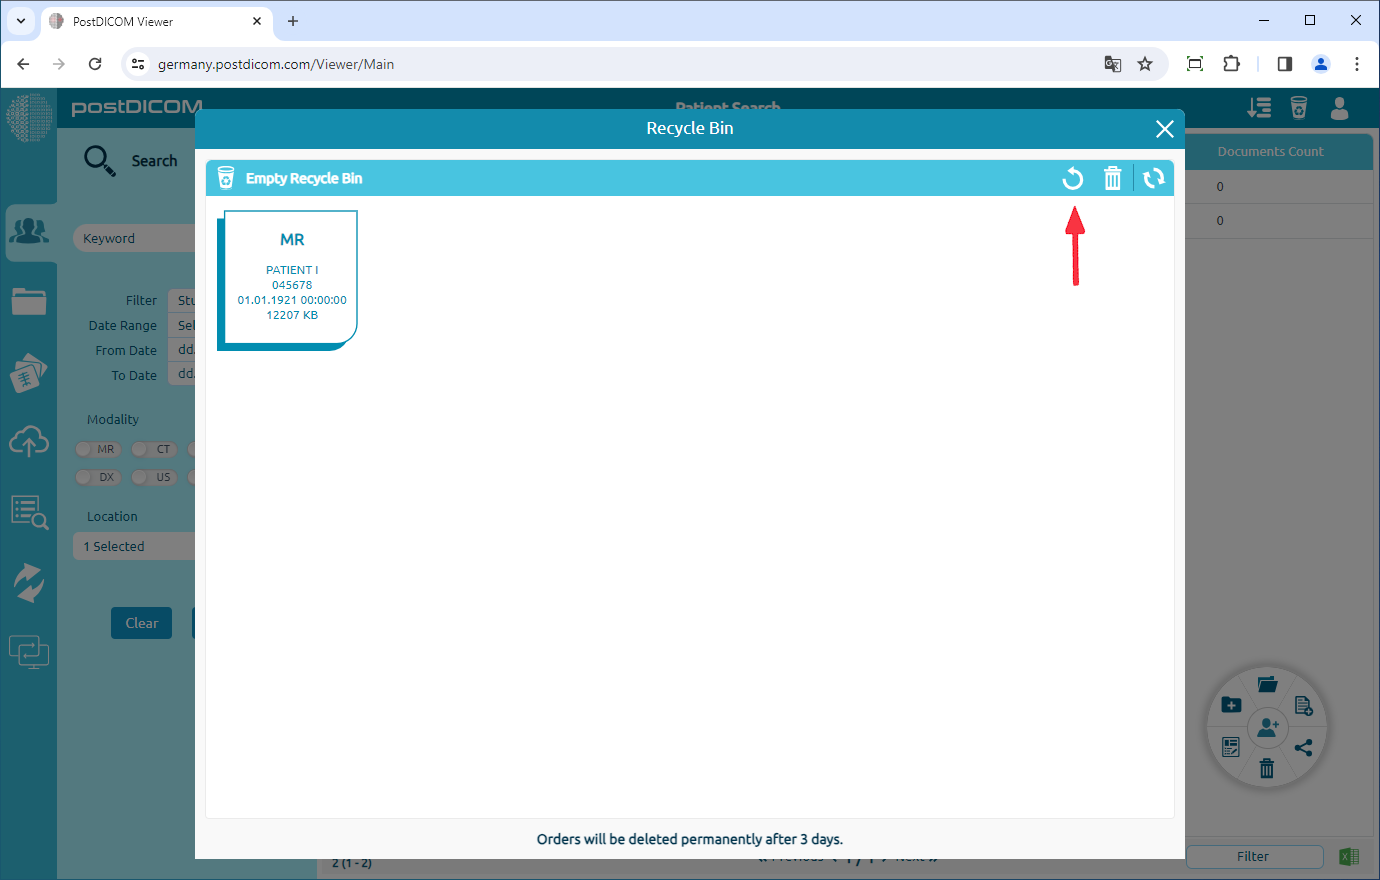This screenshot has height=880, width=1380.
Task: Enable the MR modality toggle
Action: [x=97, y=449]
